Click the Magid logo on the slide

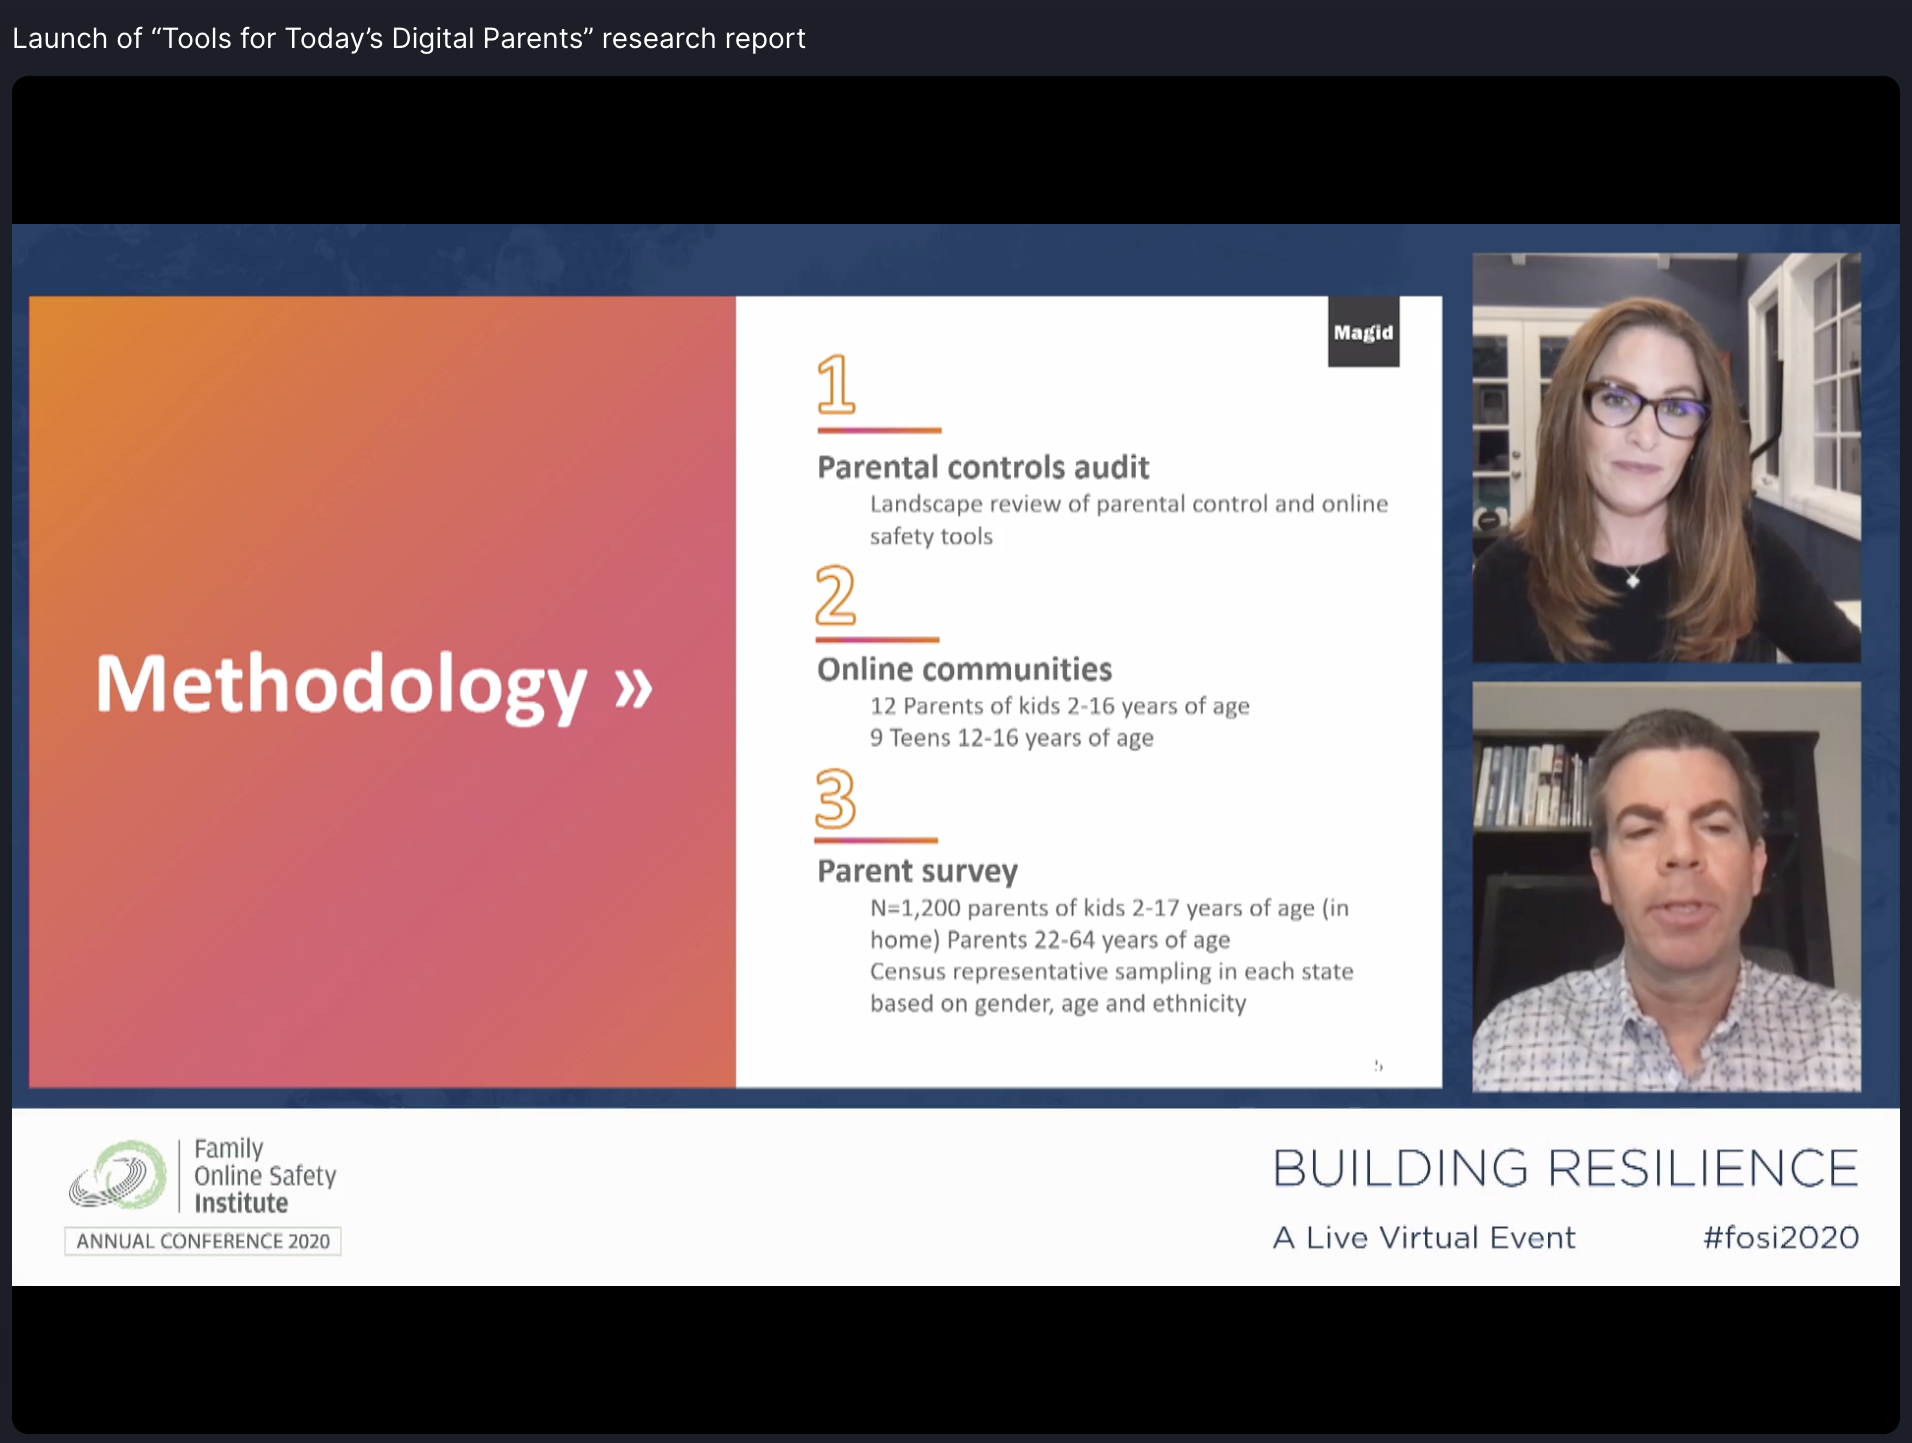pos(1363,332)
